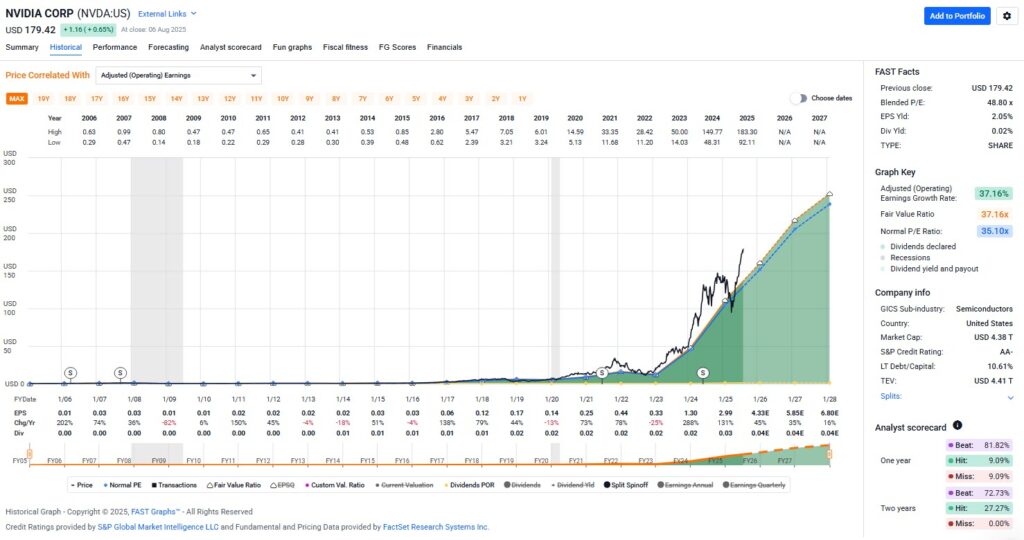
Task: Enable the EPSQ legend entry
Action: [282, 485]
